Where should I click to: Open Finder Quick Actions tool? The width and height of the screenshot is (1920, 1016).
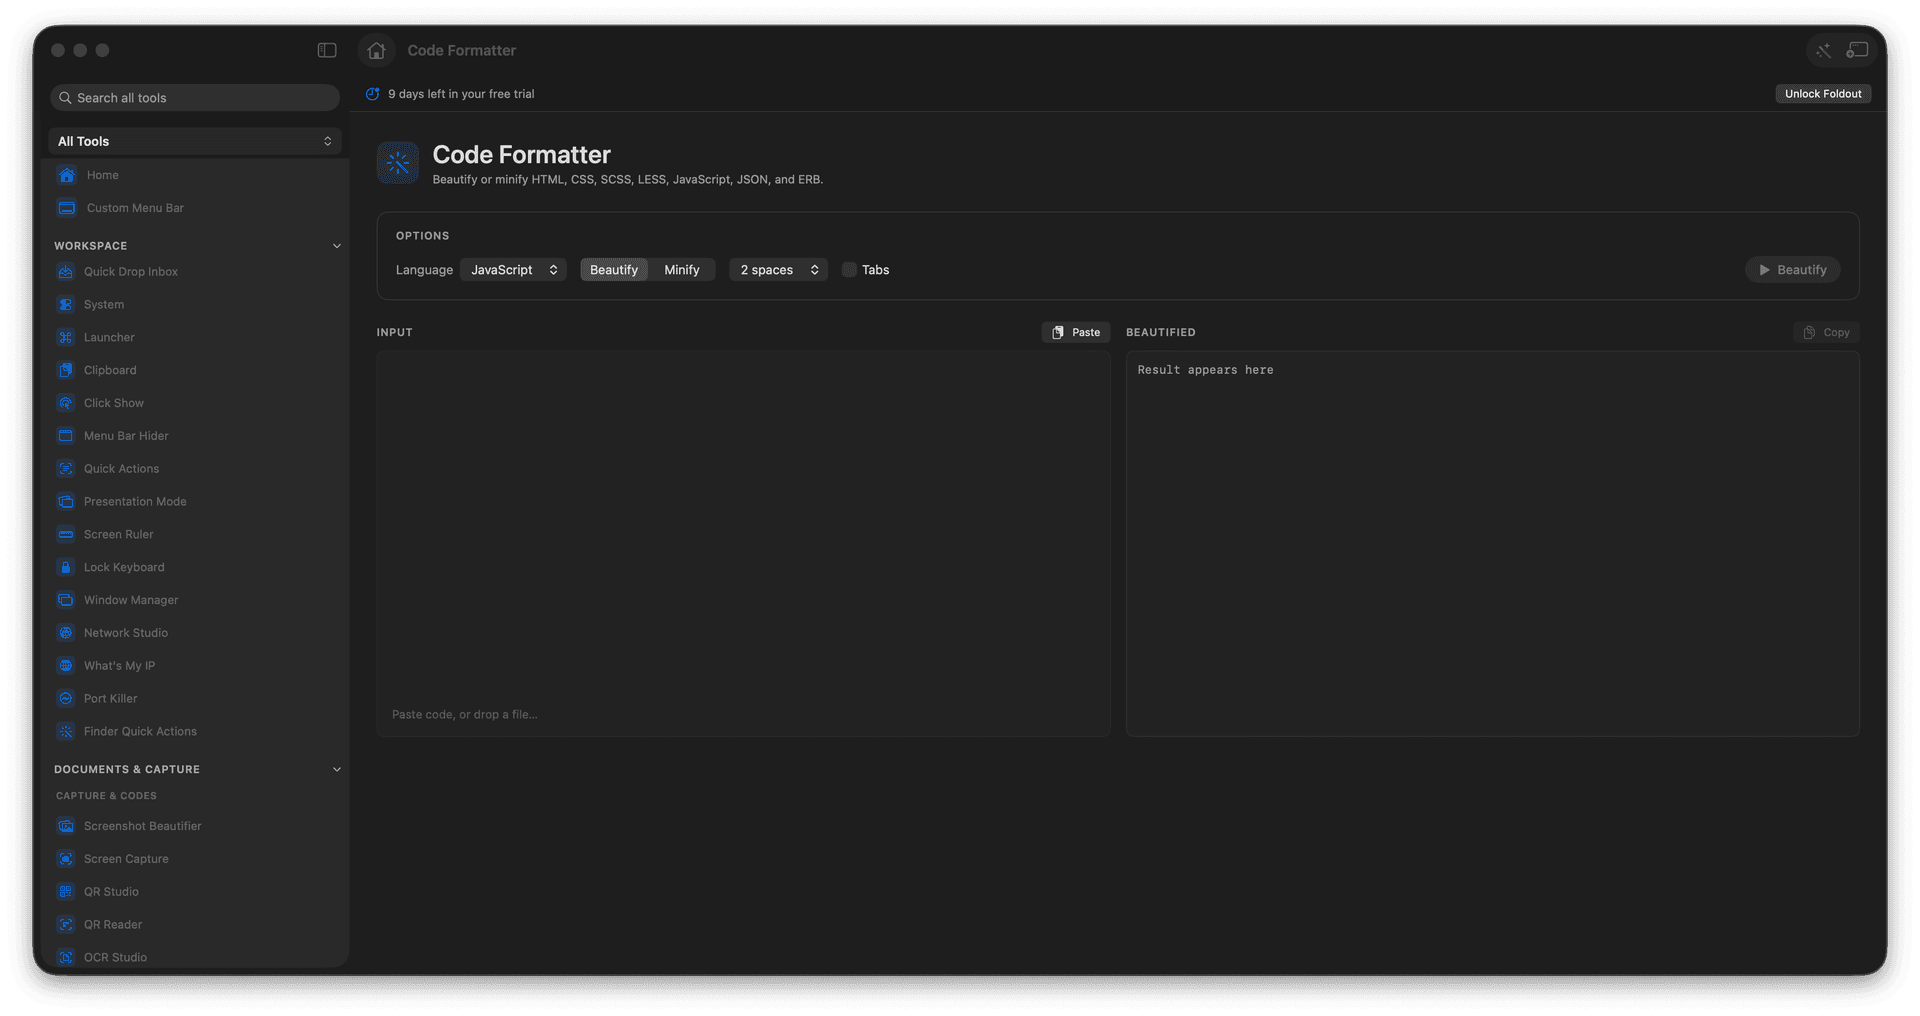point(195,732)
